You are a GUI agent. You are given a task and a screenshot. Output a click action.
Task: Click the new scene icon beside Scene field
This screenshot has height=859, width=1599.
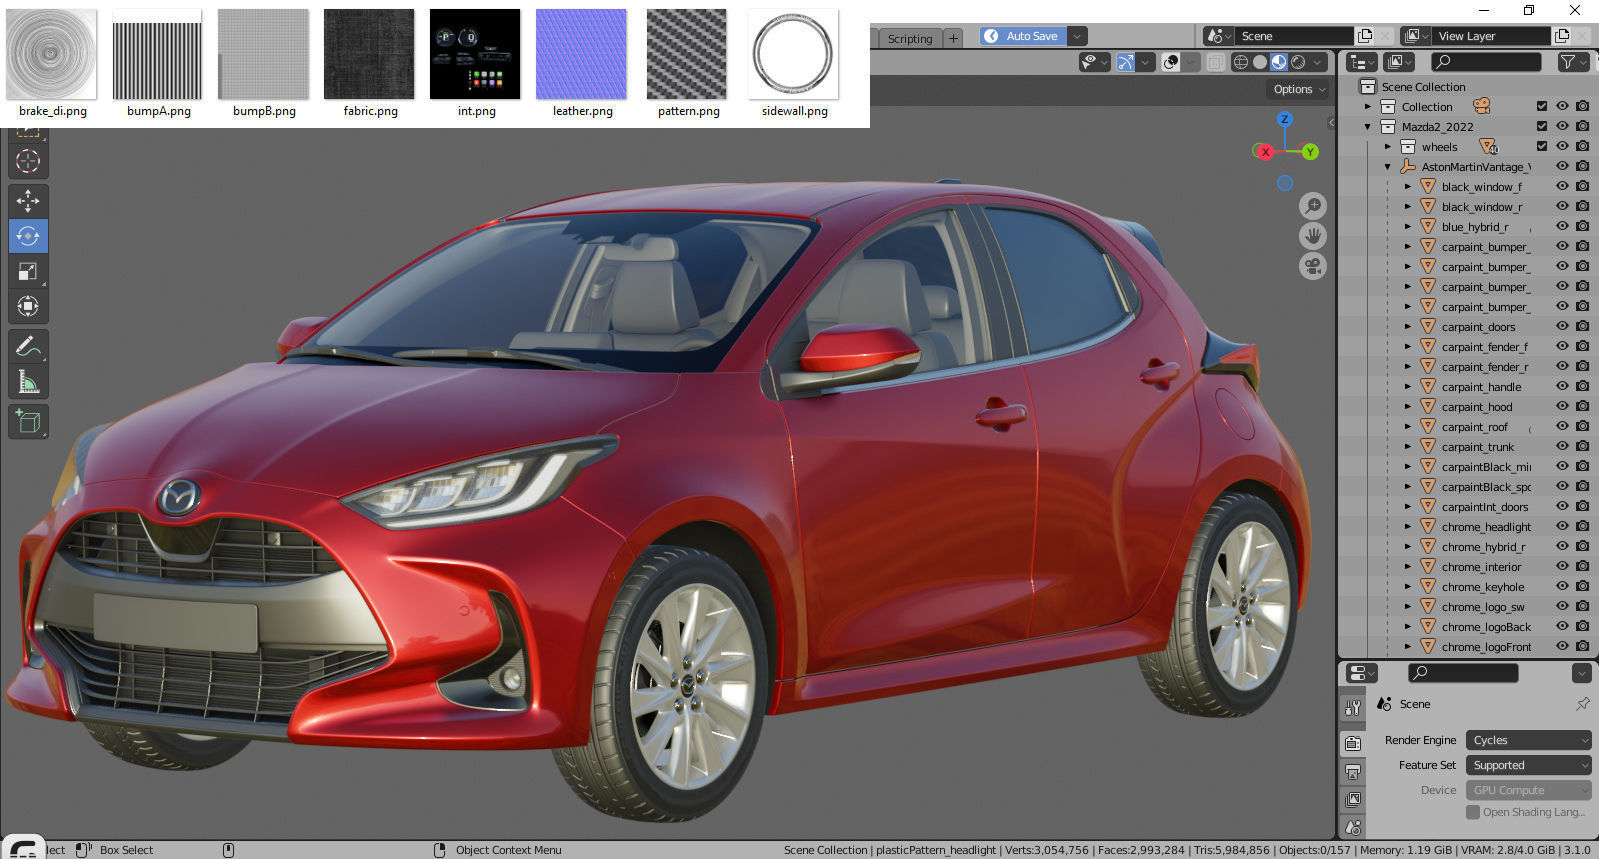click(1365, 36)
